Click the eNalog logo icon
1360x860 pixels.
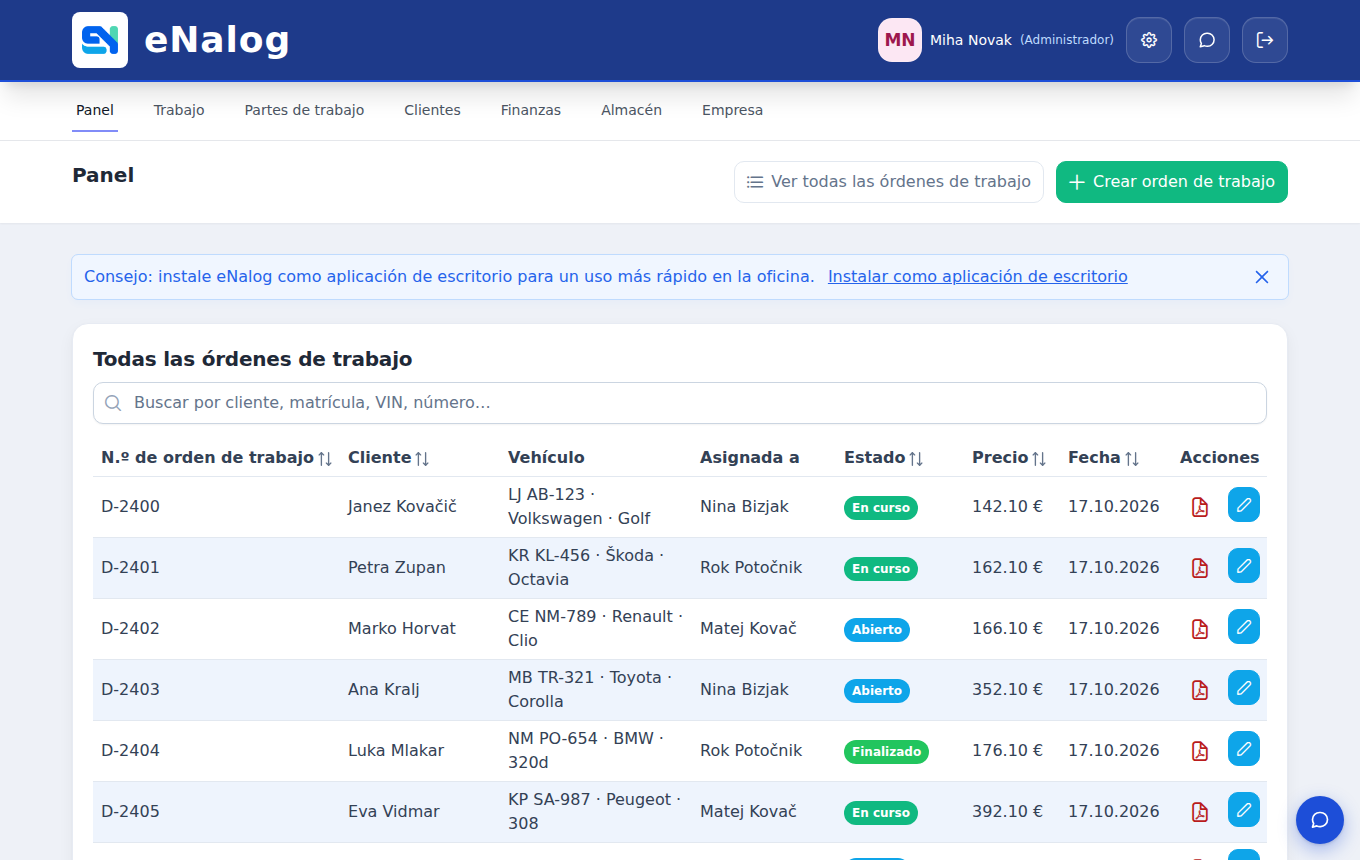pos(100,40)
